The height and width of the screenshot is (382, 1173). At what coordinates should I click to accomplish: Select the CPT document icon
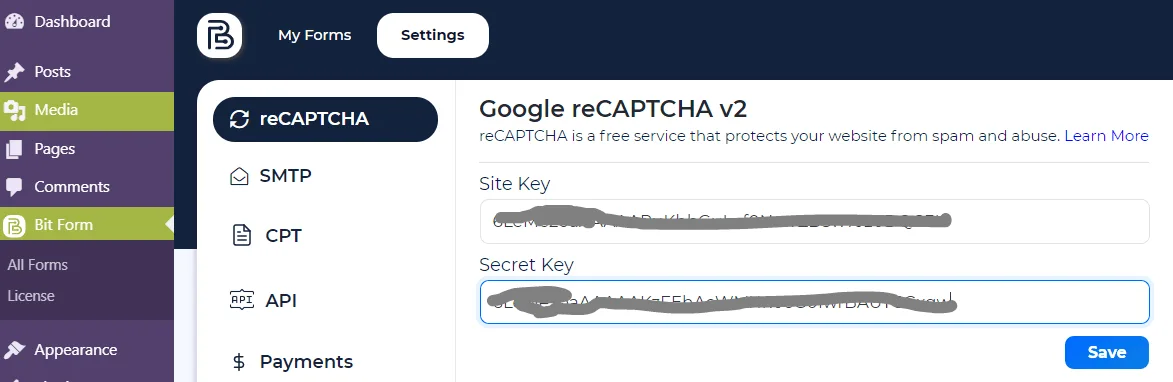(x=241, y=235)
